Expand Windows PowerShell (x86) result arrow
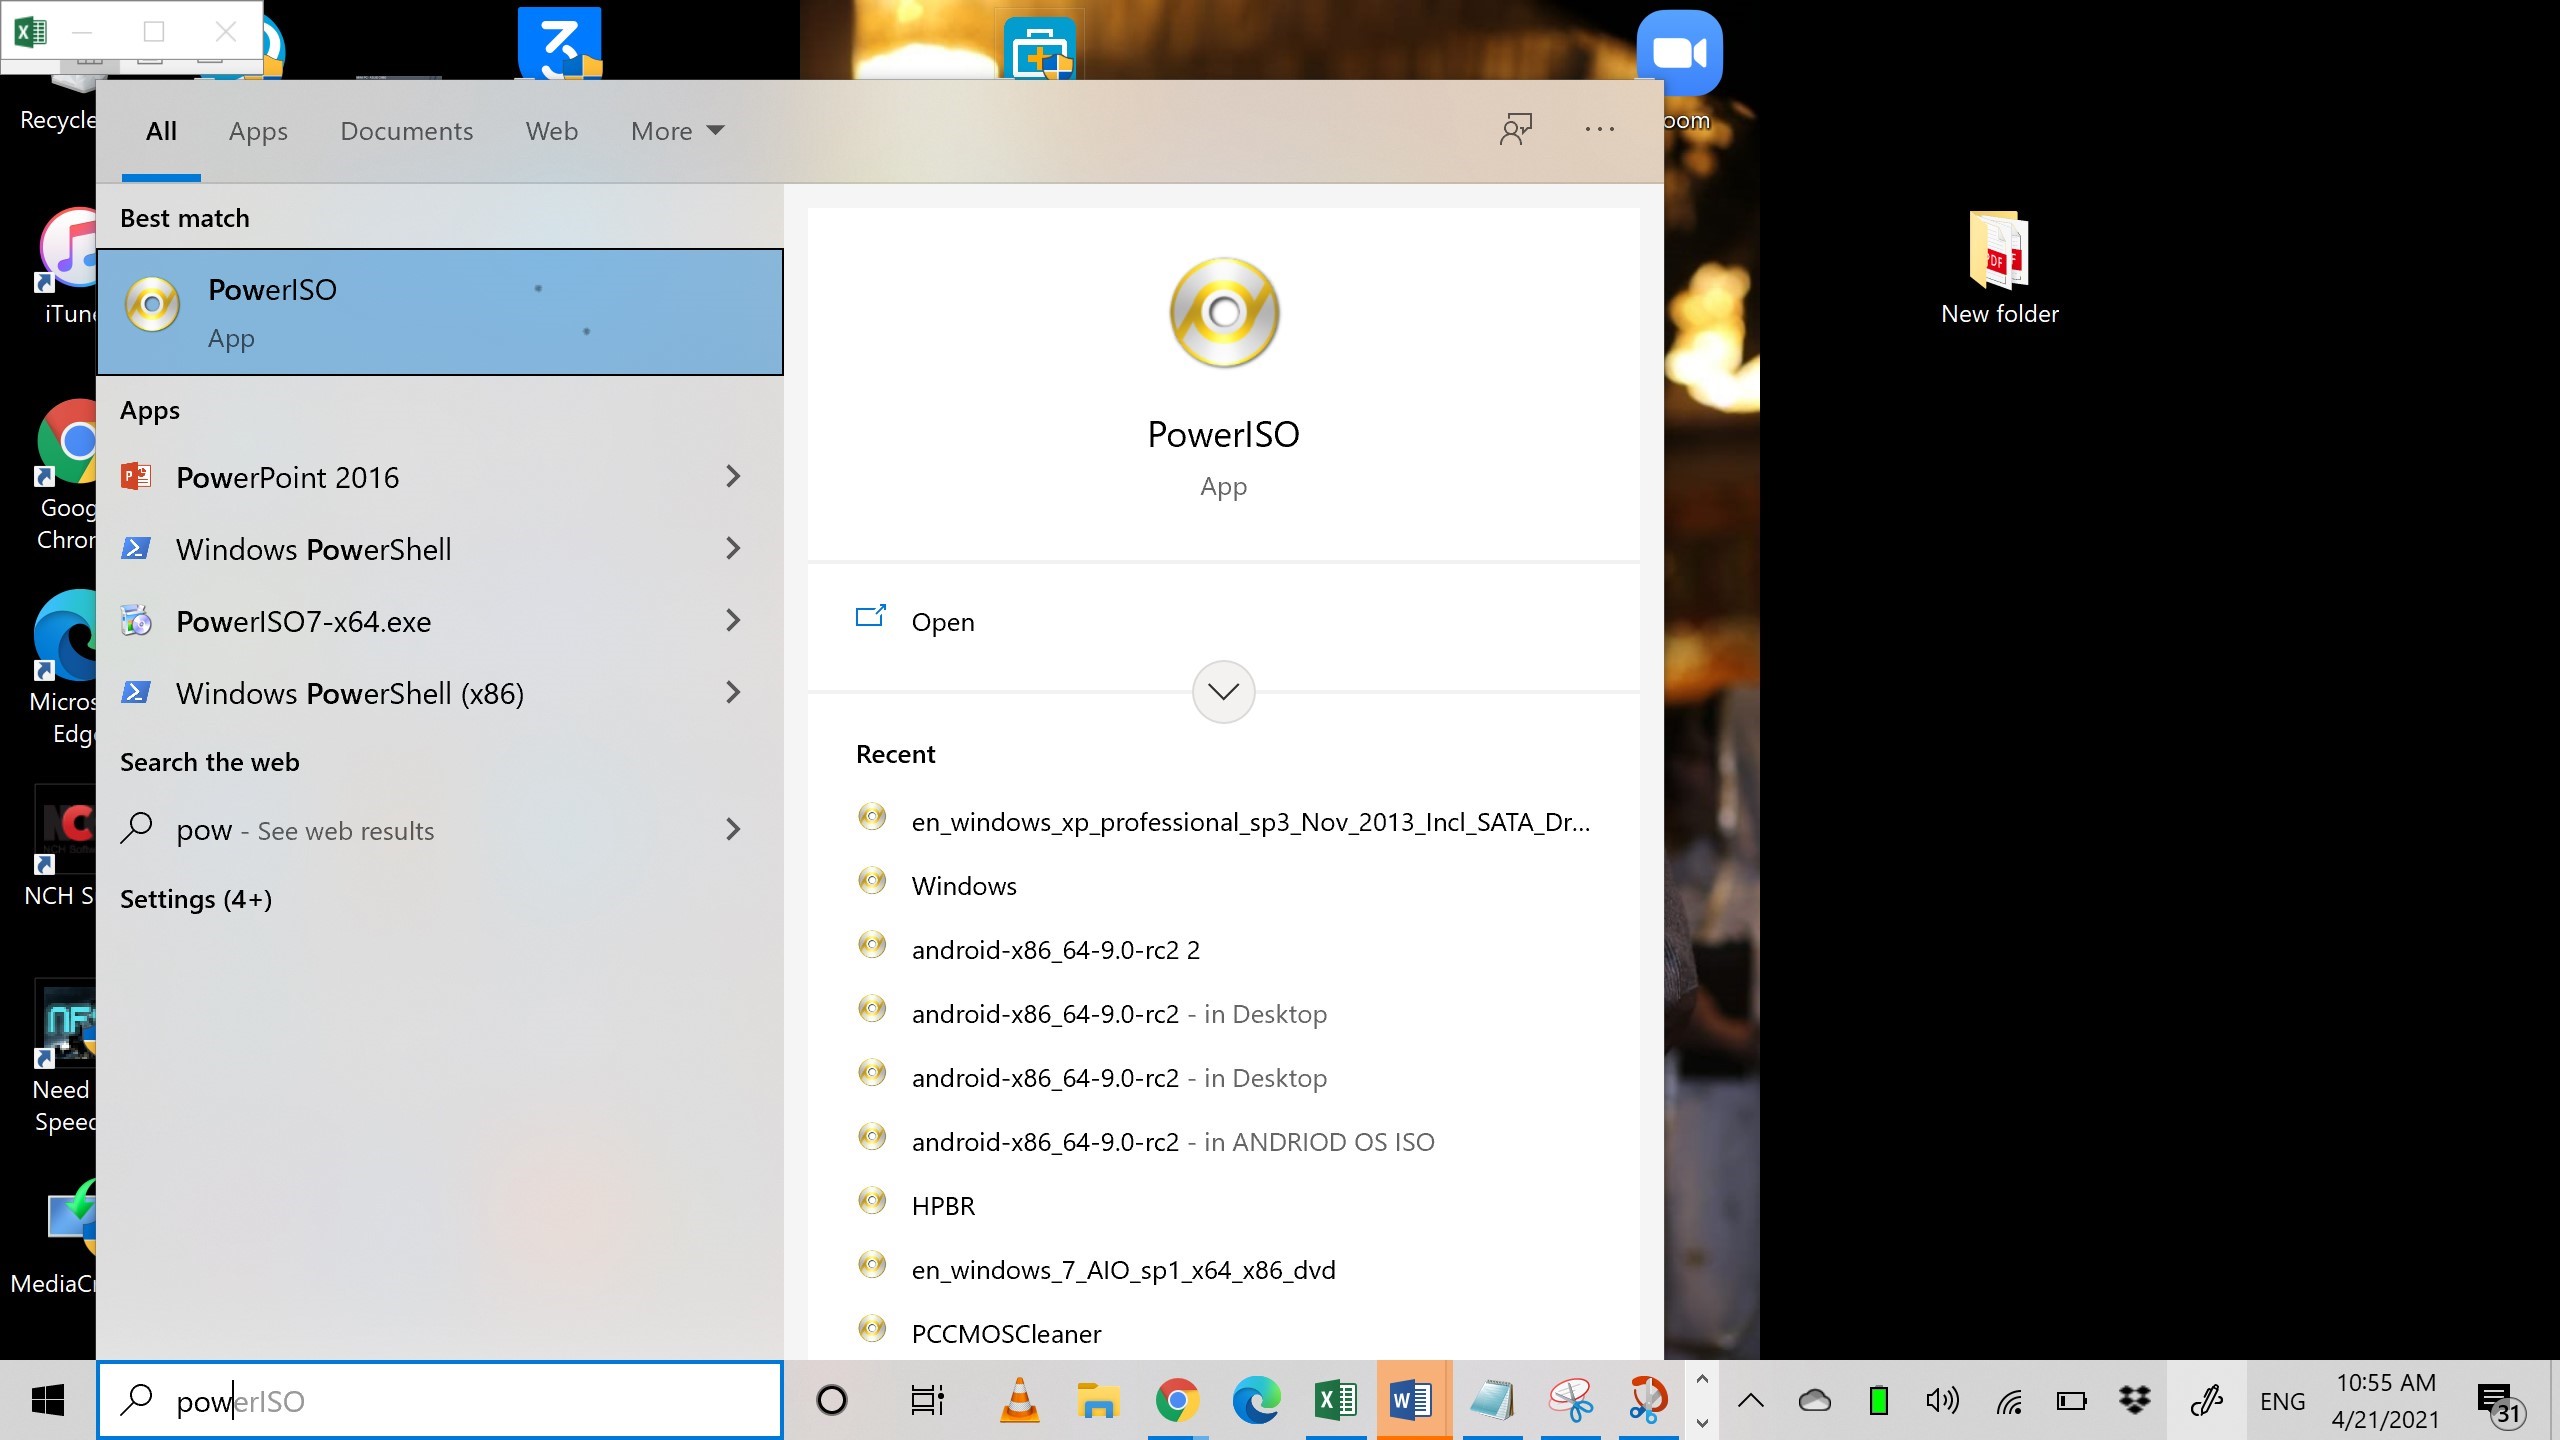 click(733, 692)
